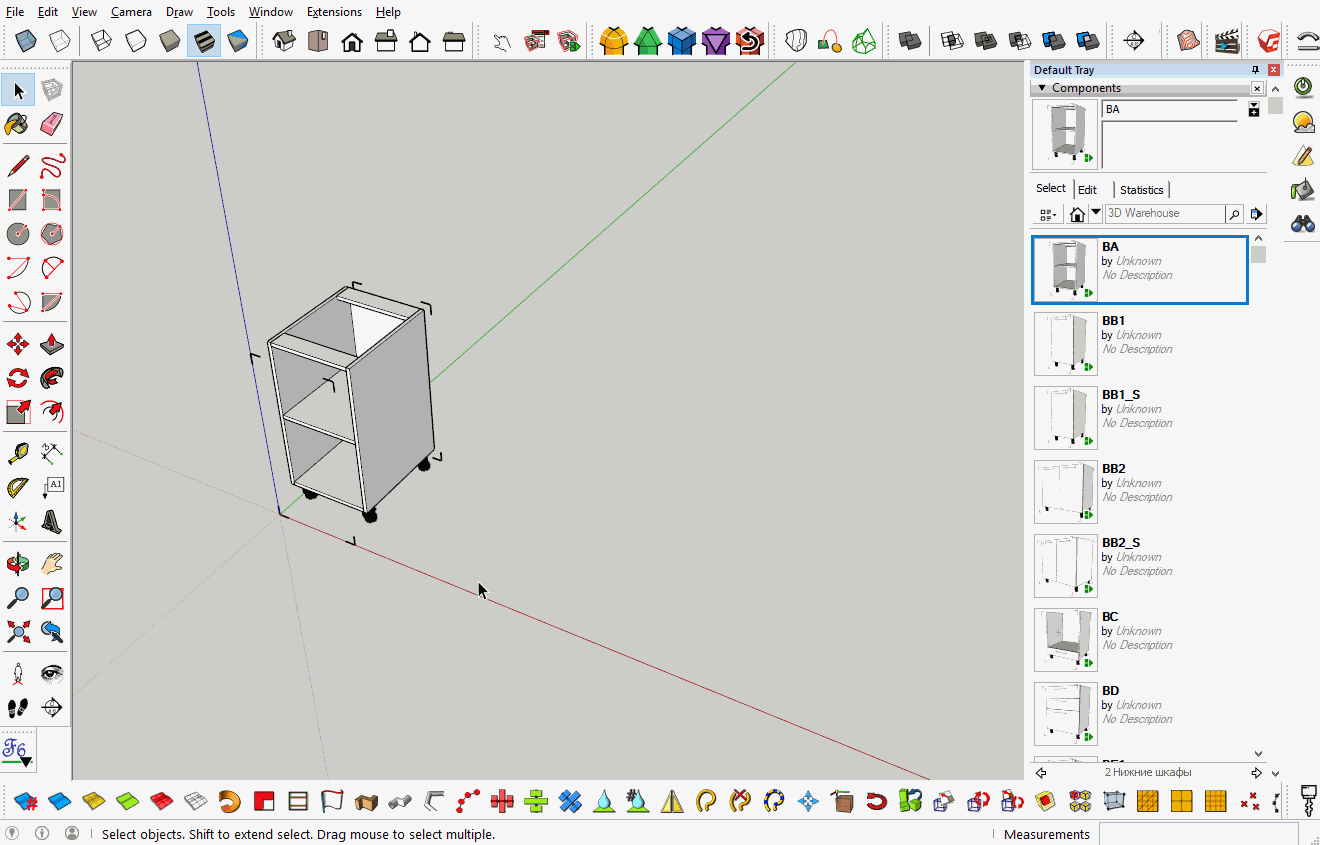Pick the Eraser tool
This screenshot has height=845, width=1320.
[x=52, y=124]
